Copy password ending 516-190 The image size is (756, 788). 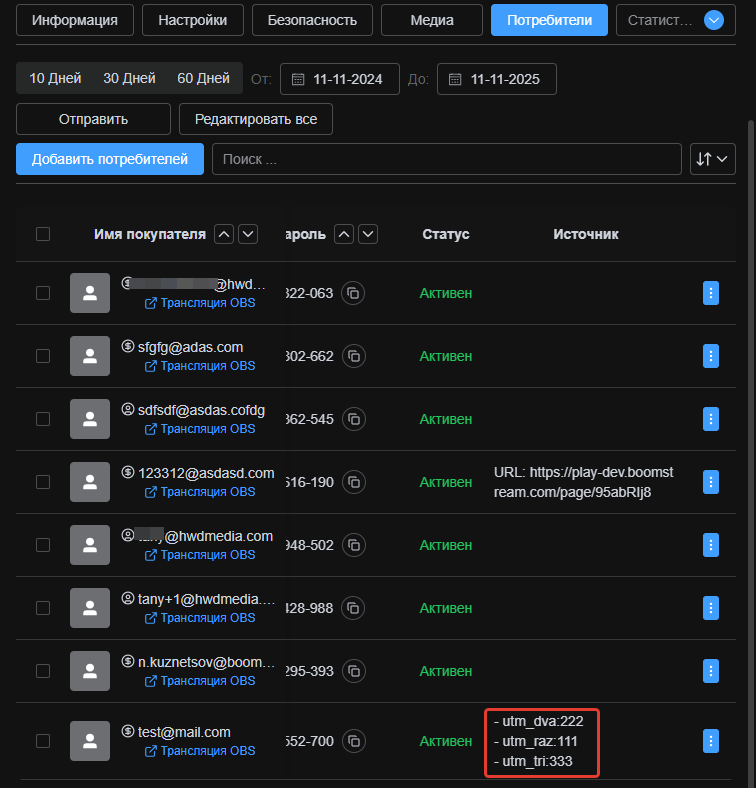click(x=354, y=482)
